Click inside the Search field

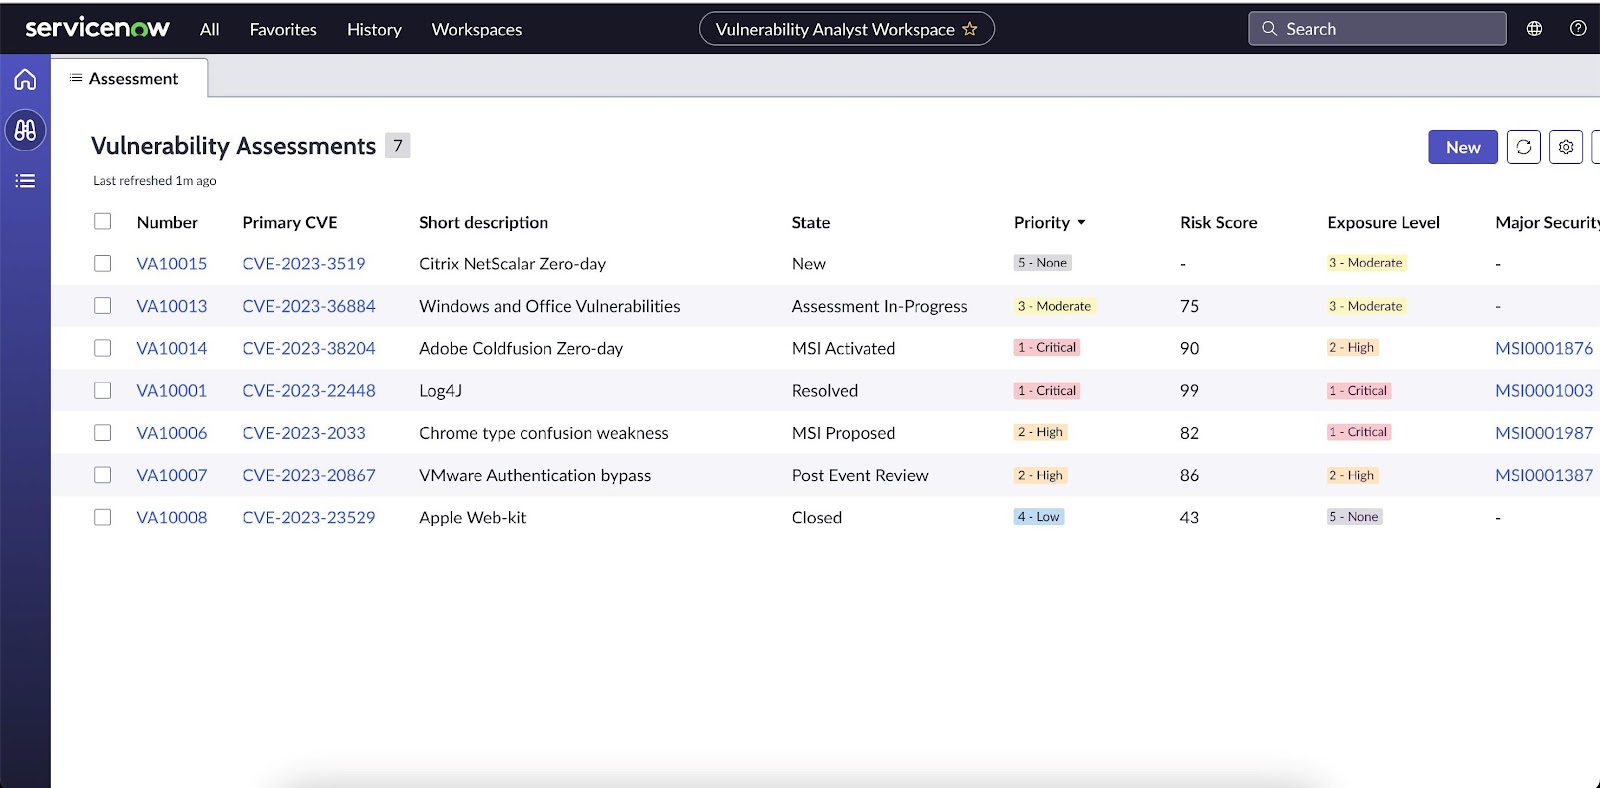[1377, 29]
